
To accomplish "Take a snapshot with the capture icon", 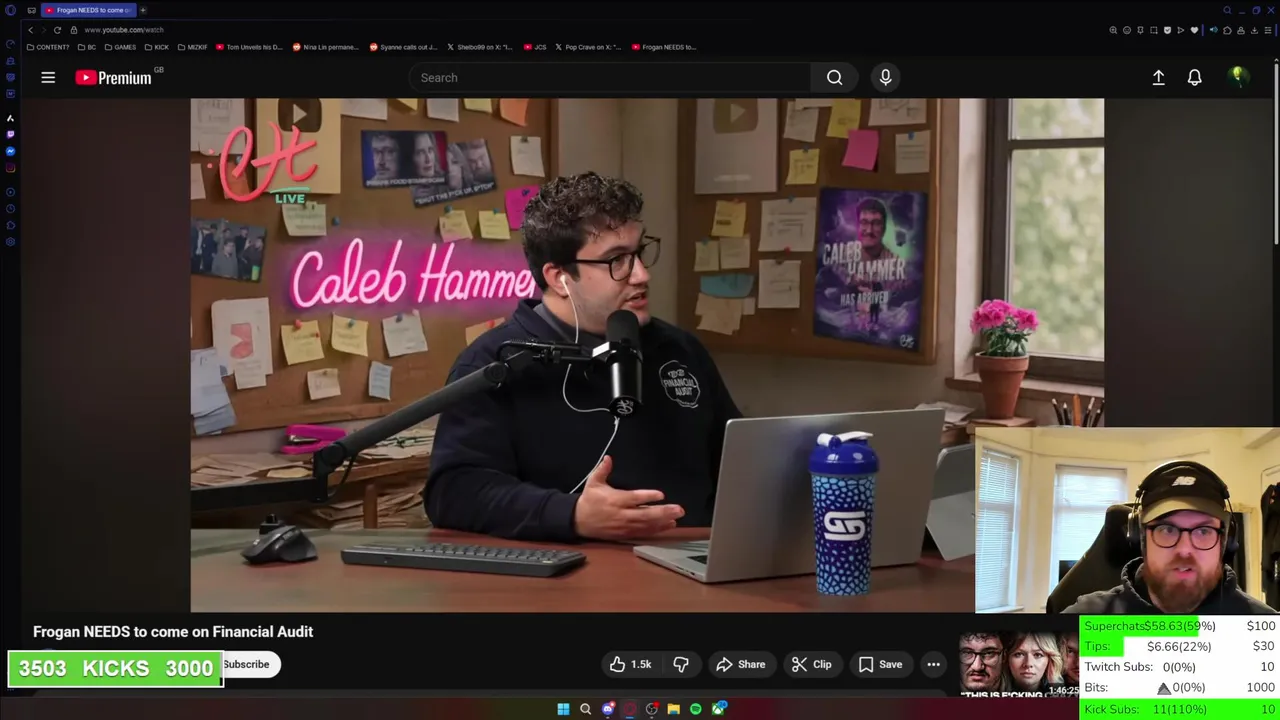I will (1154, 30).
